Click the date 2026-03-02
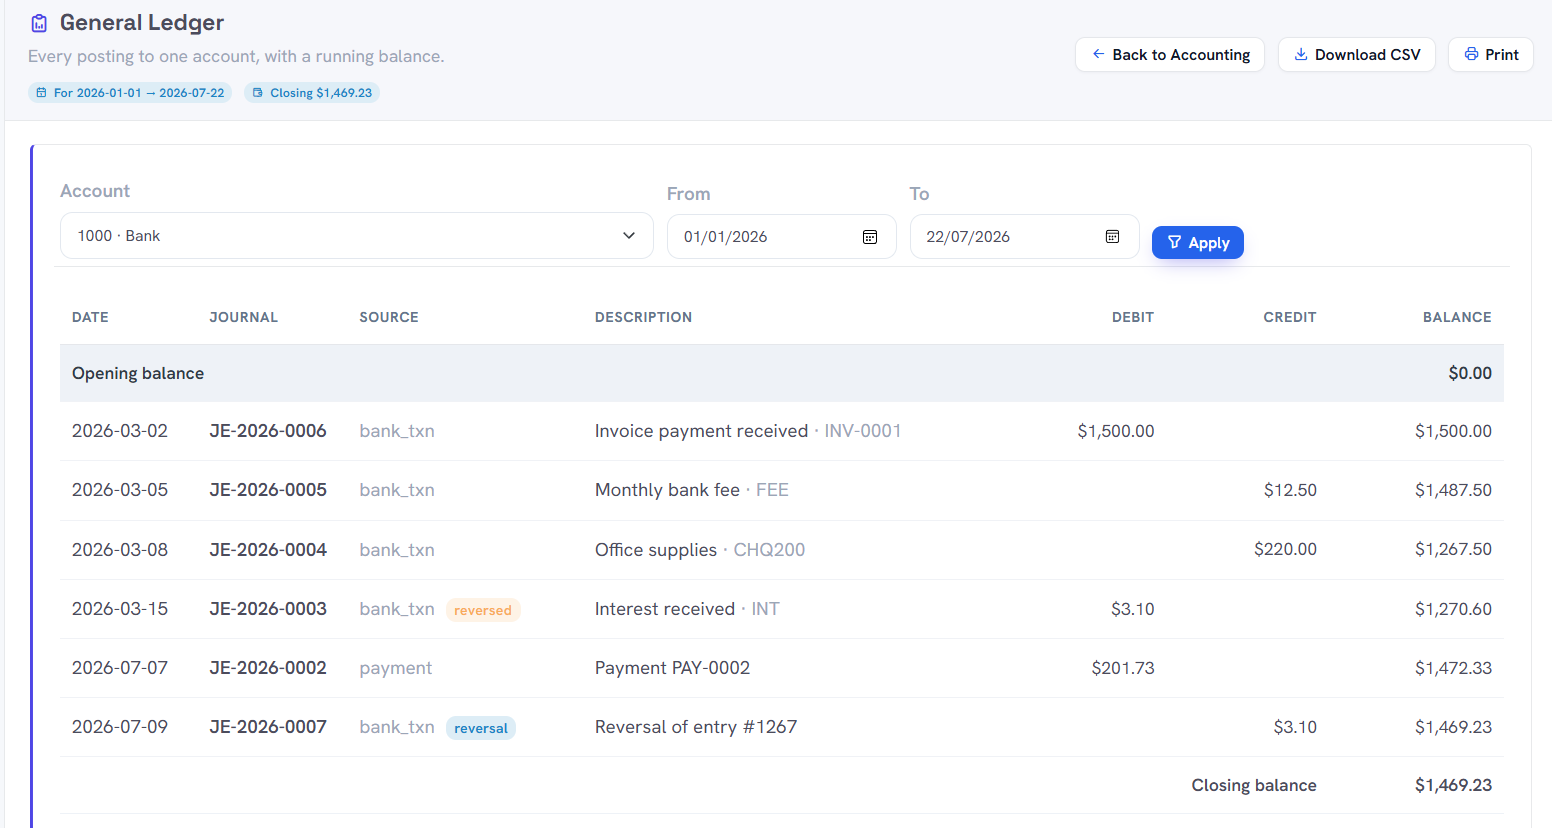 [x=120, y=431]
